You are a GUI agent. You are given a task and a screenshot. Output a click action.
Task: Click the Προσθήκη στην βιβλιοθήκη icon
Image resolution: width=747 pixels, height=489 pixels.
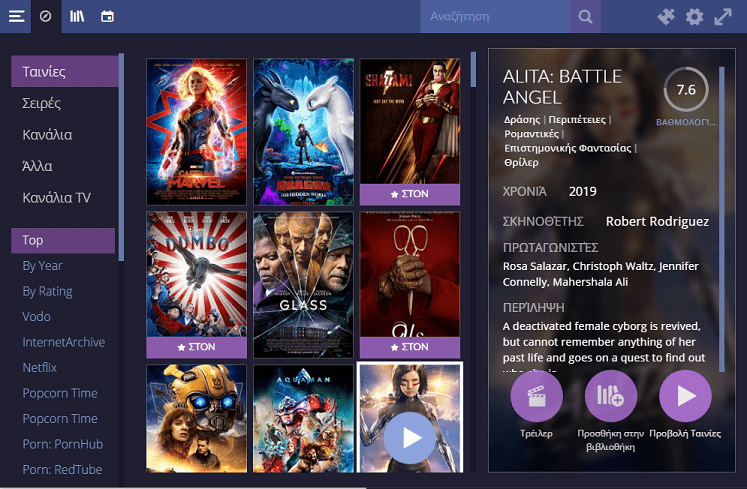(611, 396)
